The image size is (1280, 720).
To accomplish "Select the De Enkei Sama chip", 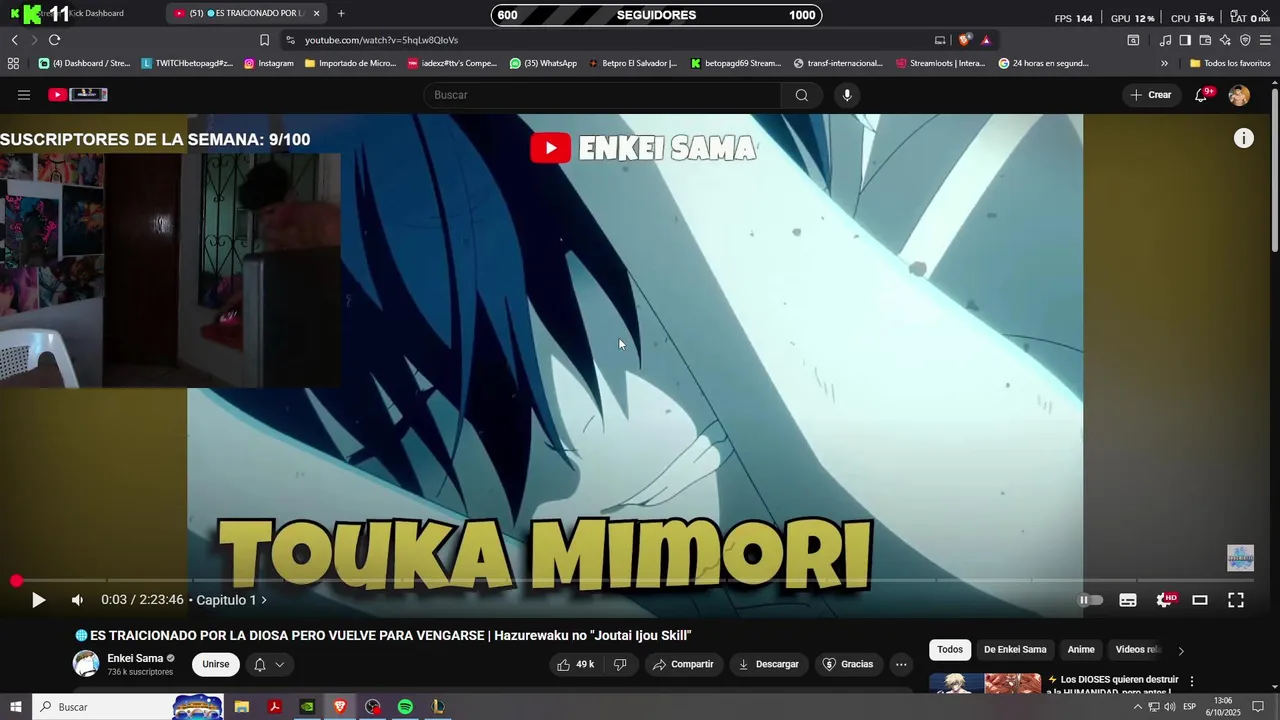I will (1015, 650).
